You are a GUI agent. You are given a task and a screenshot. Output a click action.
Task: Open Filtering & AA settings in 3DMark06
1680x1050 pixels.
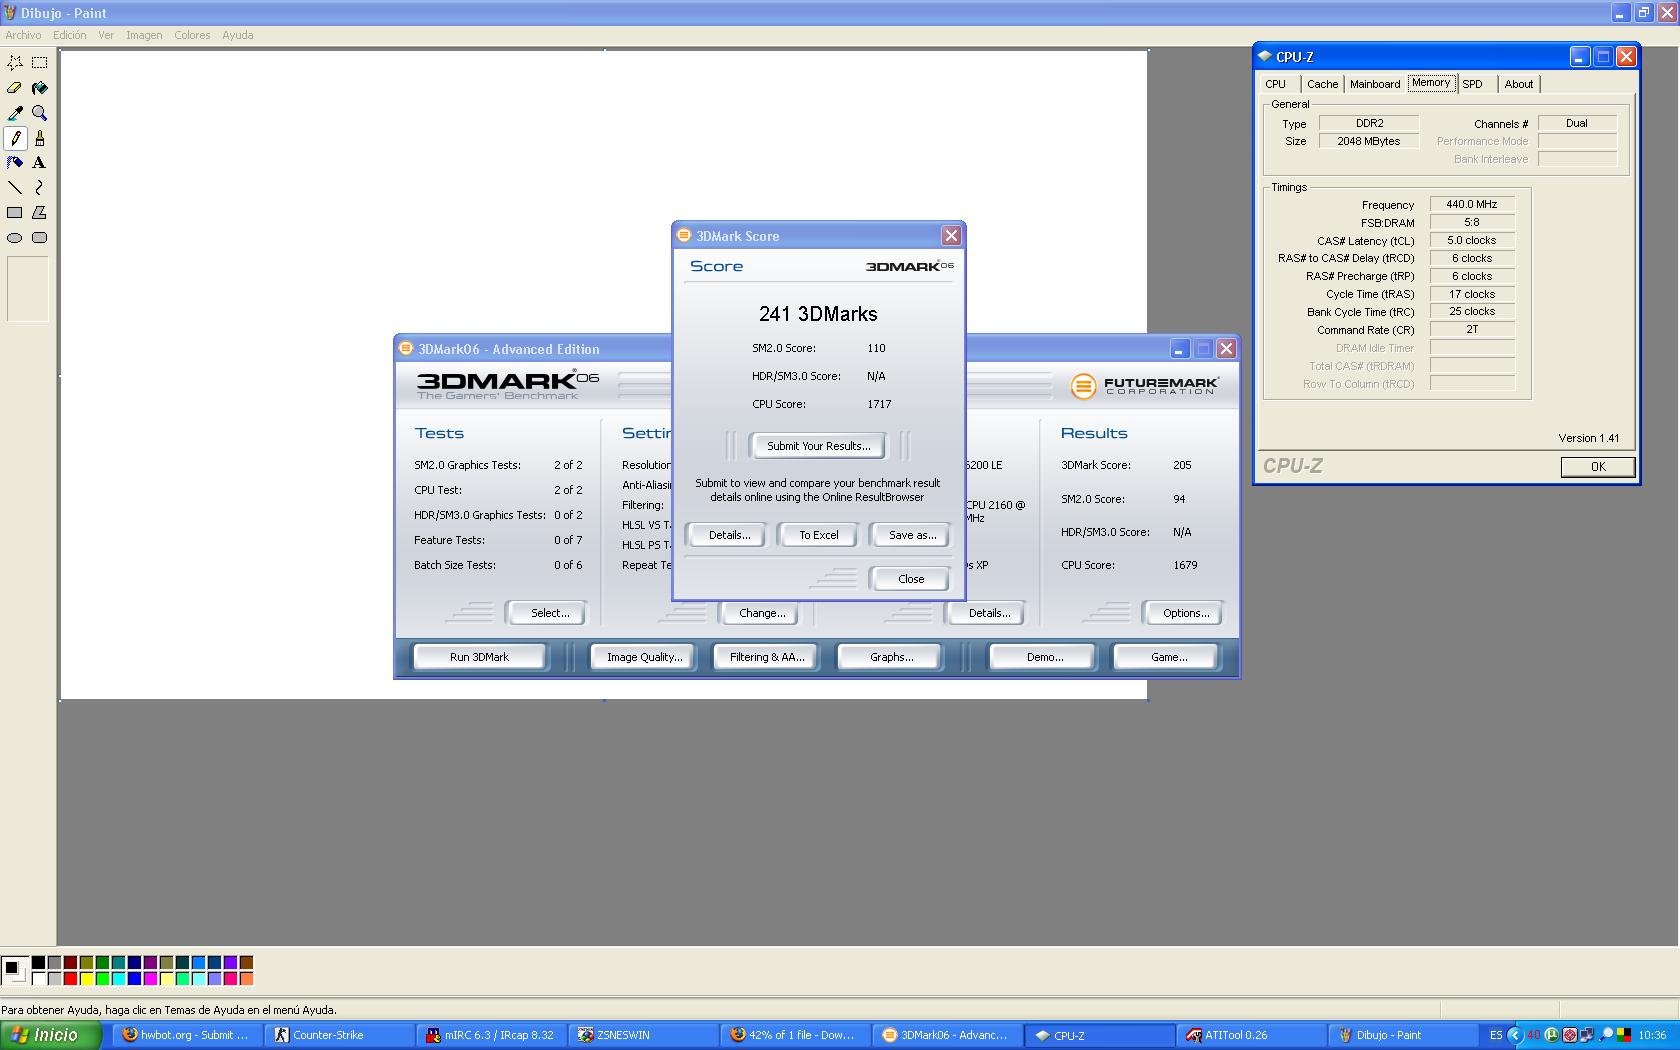(766, 657)
